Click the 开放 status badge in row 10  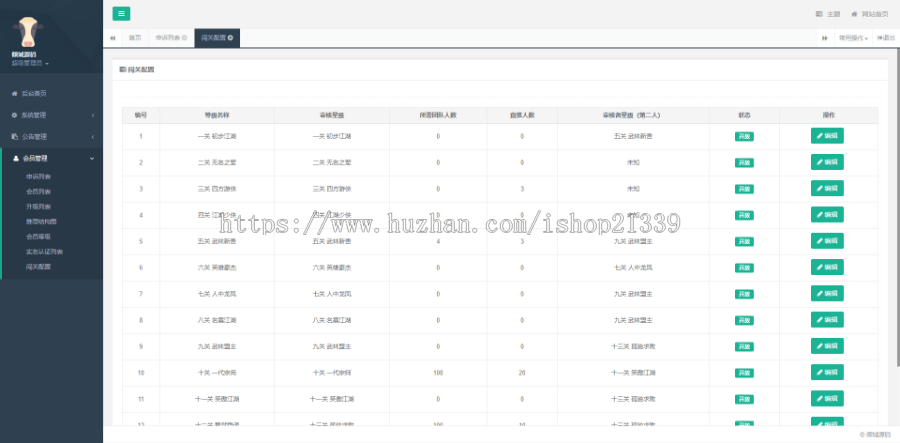tap(744, 373)
